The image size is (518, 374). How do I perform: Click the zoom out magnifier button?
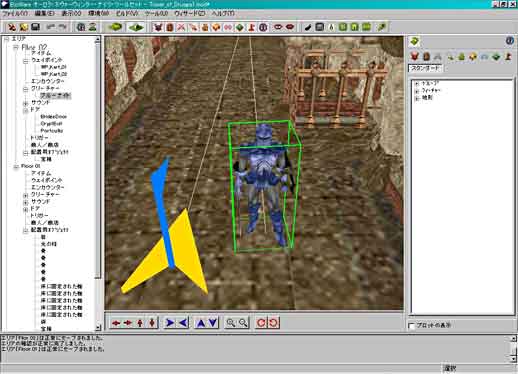(243, 323)
